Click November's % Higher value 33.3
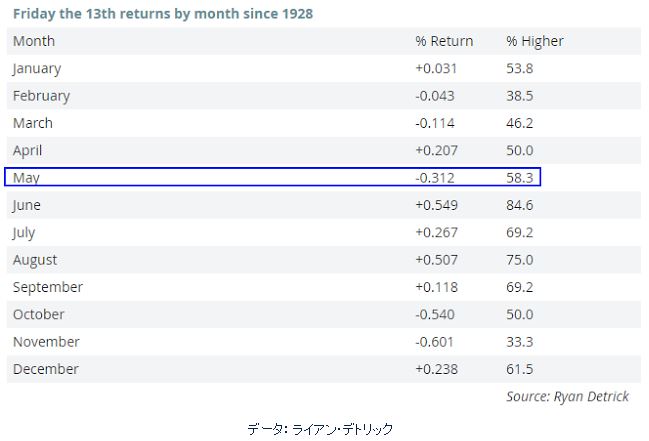The image size is (649, 441). [x=519, y=342]
